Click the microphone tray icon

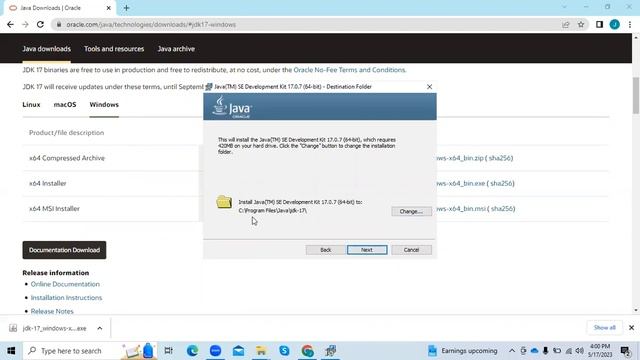[x=545, y=351]
